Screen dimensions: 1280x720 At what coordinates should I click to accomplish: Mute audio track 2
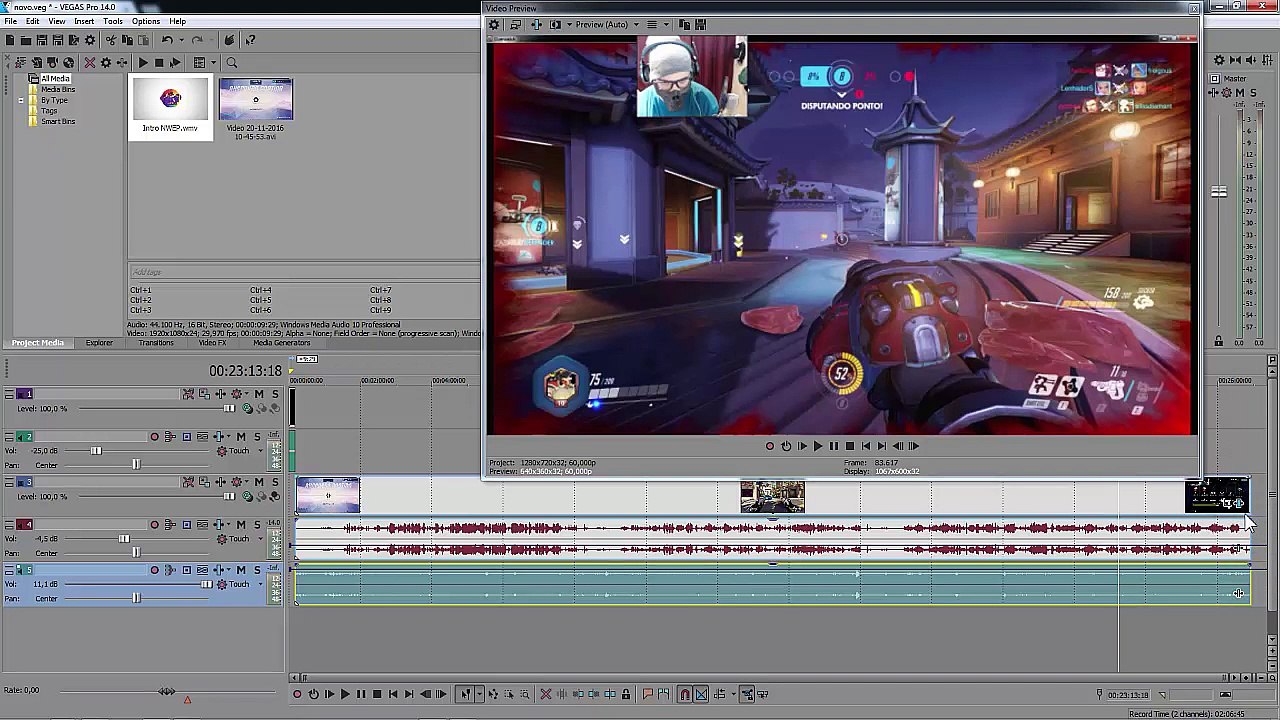(x=241, y=437)
